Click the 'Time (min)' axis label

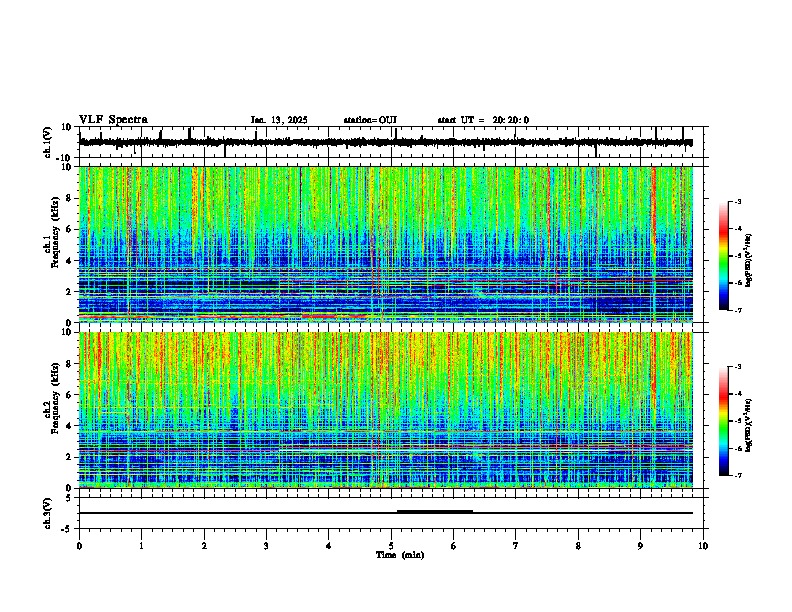click(x=400, y=555)
